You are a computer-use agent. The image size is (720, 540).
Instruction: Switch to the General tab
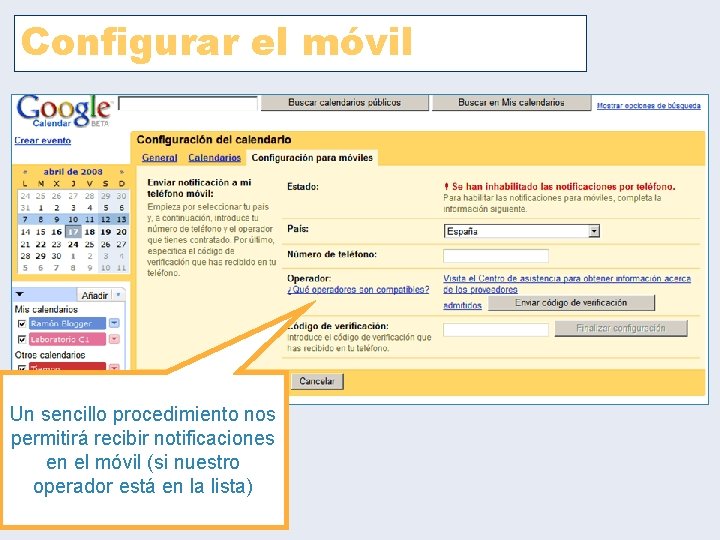pyautogui.click(x=159, y=158)
